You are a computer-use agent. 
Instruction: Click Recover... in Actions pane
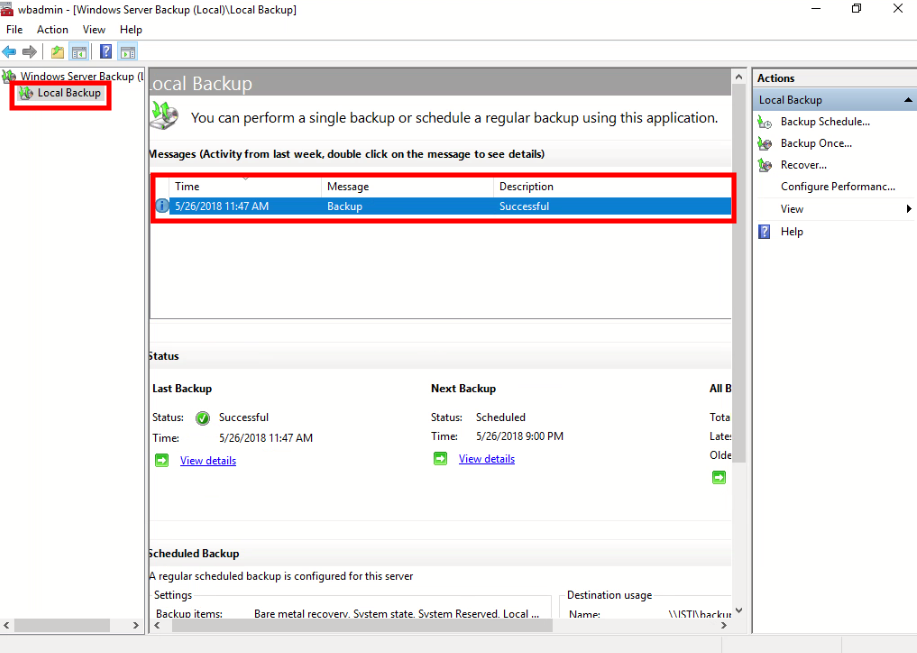804,165
